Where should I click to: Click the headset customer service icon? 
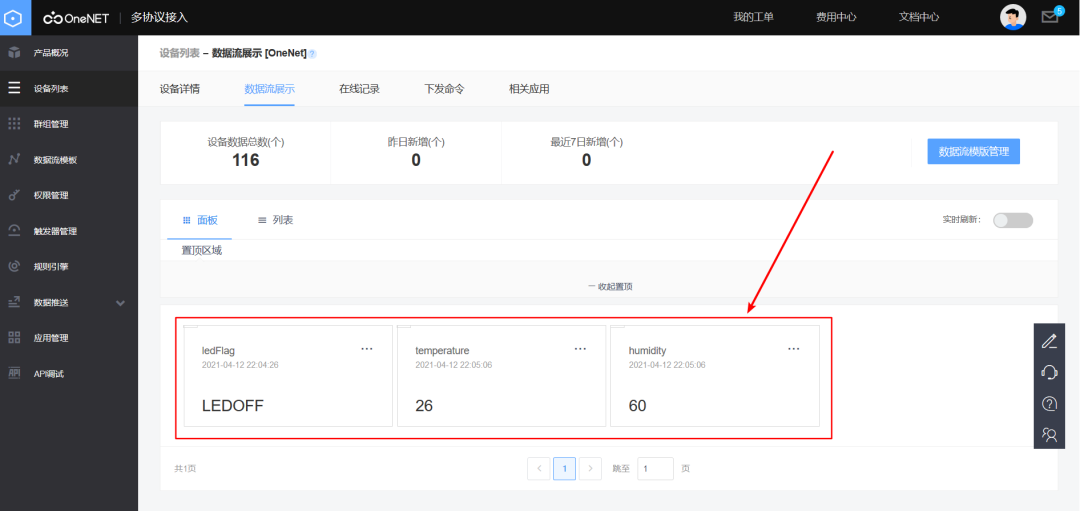click(x=1049, y=373)
